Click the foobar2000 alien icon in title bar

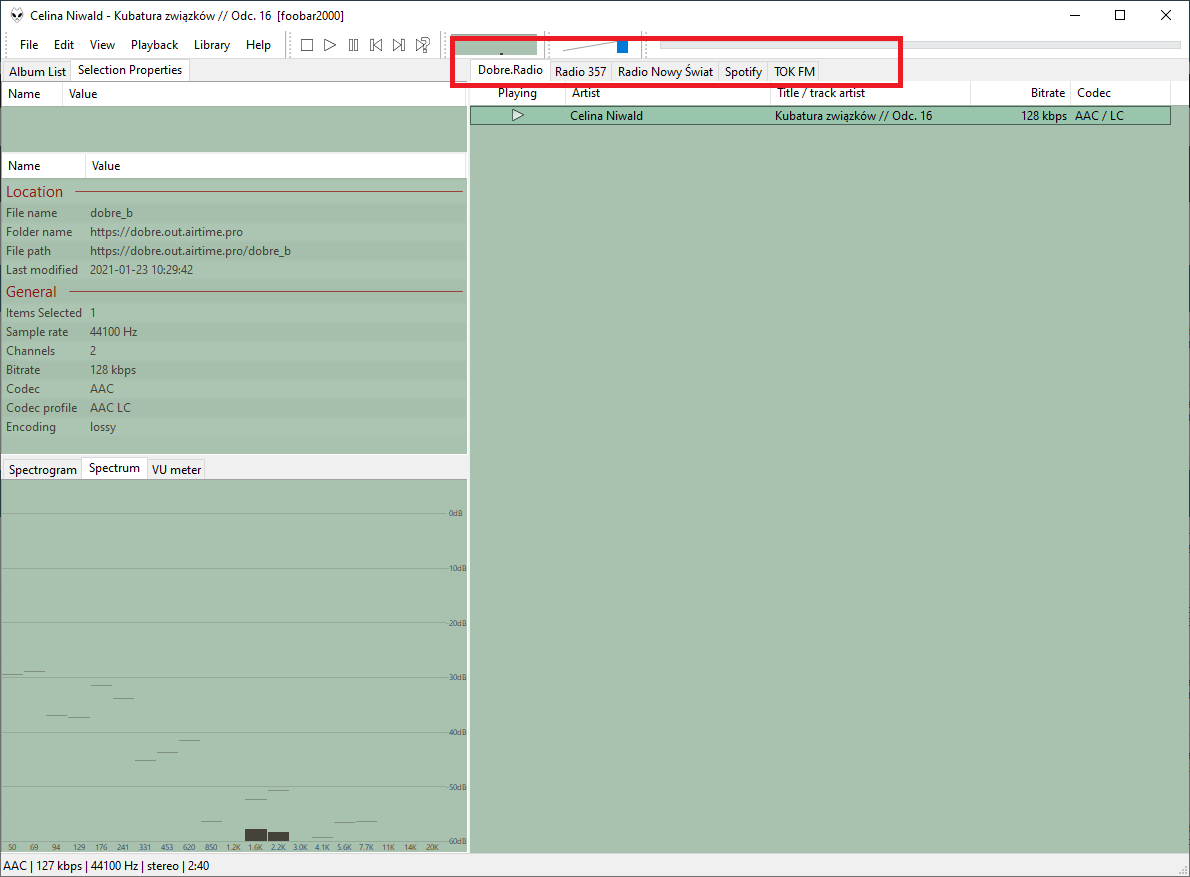tap(17, 16)
